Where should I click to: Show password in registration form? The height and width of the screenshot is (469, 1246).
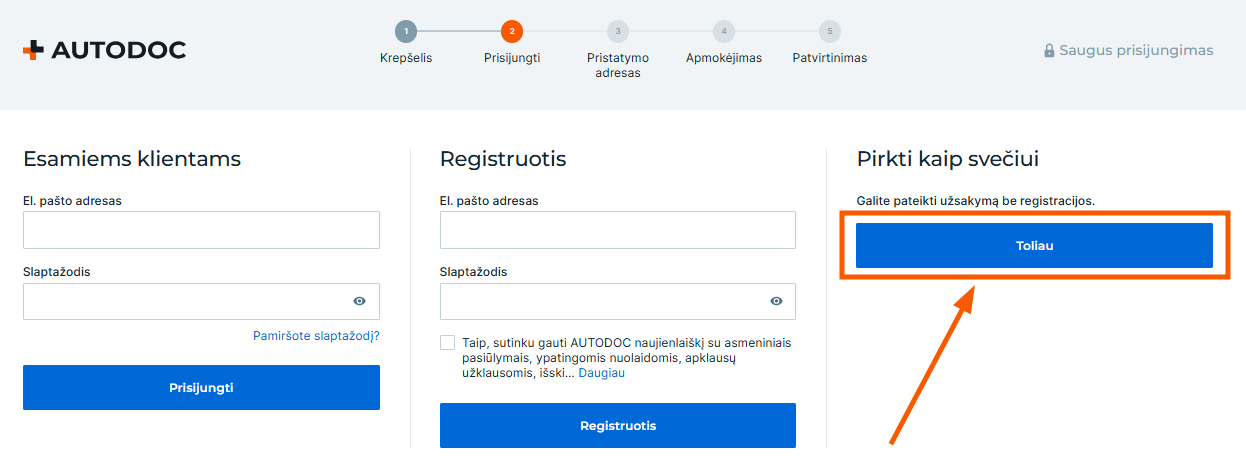pyautogui.click(x=776, y=301)
